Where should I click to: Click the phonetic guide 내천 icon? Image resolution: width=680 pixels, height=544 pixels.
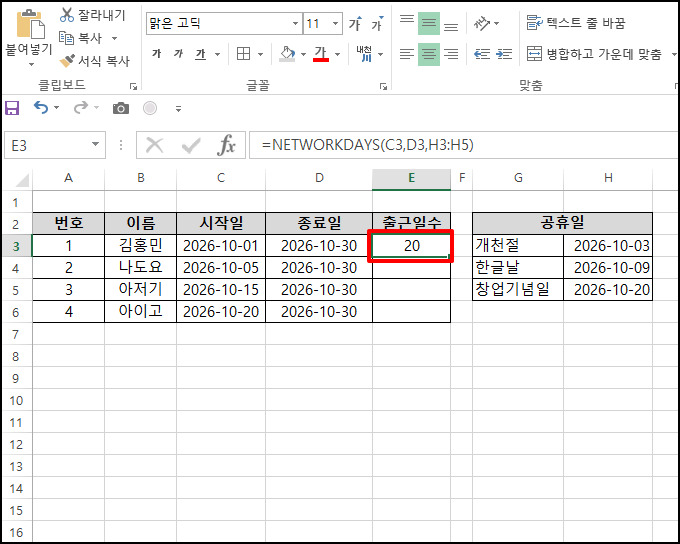point(364,54)
